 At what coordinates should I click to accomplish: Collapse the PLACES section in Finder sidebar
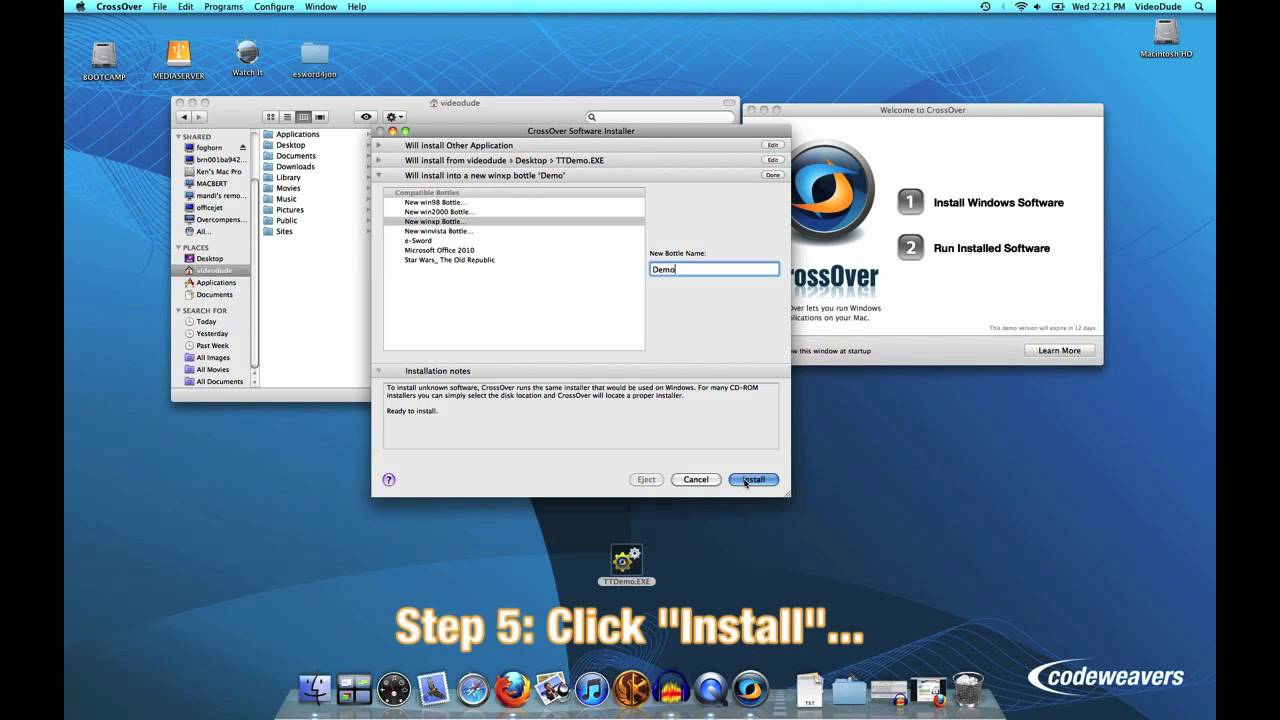179,247
